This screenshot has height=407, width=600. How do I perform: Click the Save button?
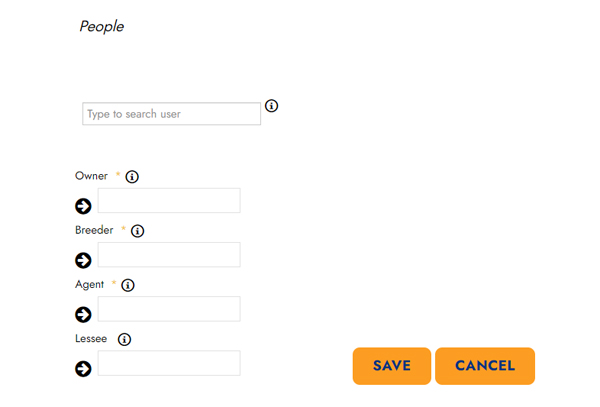pyautogui.click(x=392, y=366)
